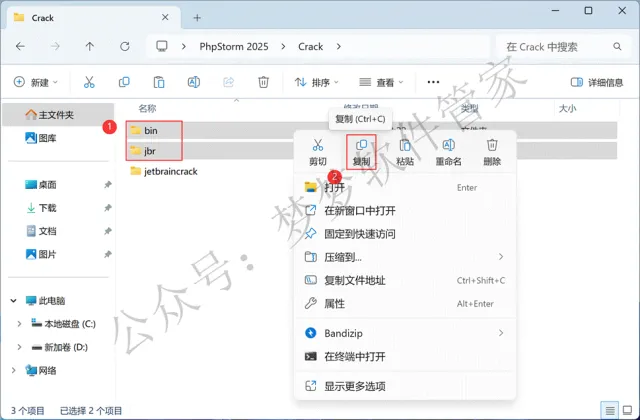Click chevron after Crack in address bar
This screenshot has height=420, width=640.
point(339,47)
